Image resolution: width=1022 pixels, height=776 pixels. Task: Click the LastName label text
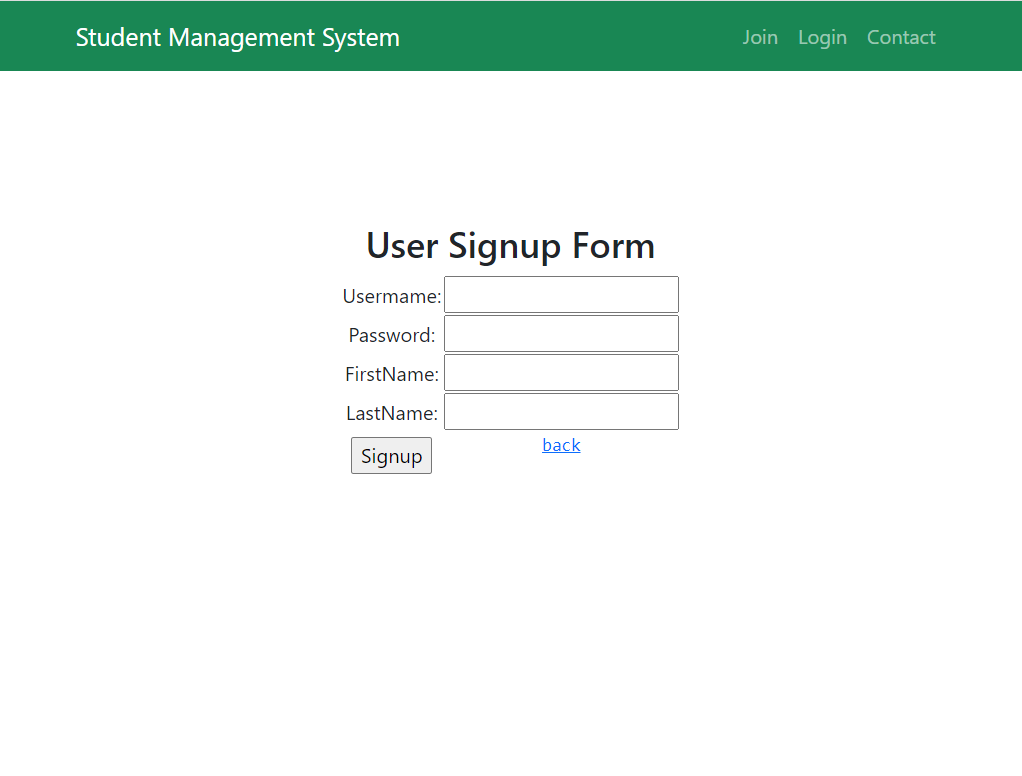391,413
